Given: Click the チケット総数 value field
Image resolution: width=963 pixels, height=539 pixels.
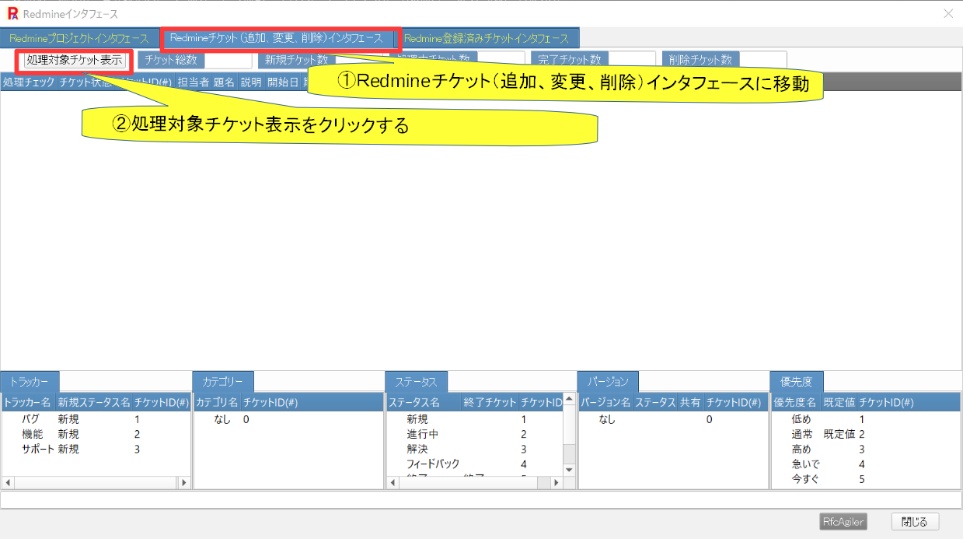Looking at the screenshot, I should [x=228, y=60].
